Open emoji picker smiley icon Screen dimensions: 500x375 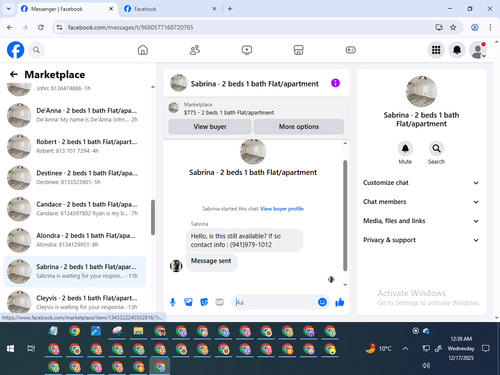click(x=322, y=302)
